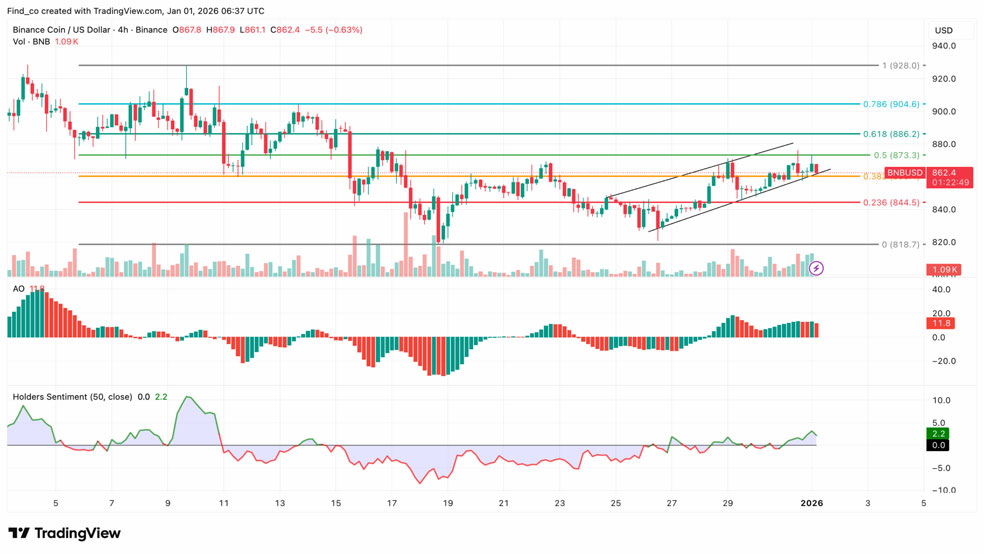The width and height of the screenshot is (984, 554).
Task: Click the red BNBUSD symbol tag
Action: point(906,173)
